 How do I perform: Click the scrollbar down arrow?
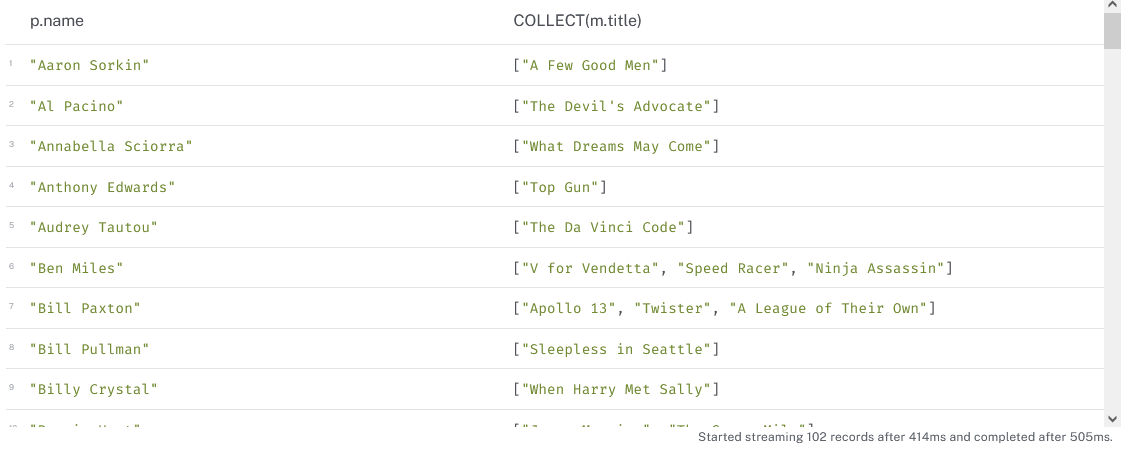[1113, 418]
